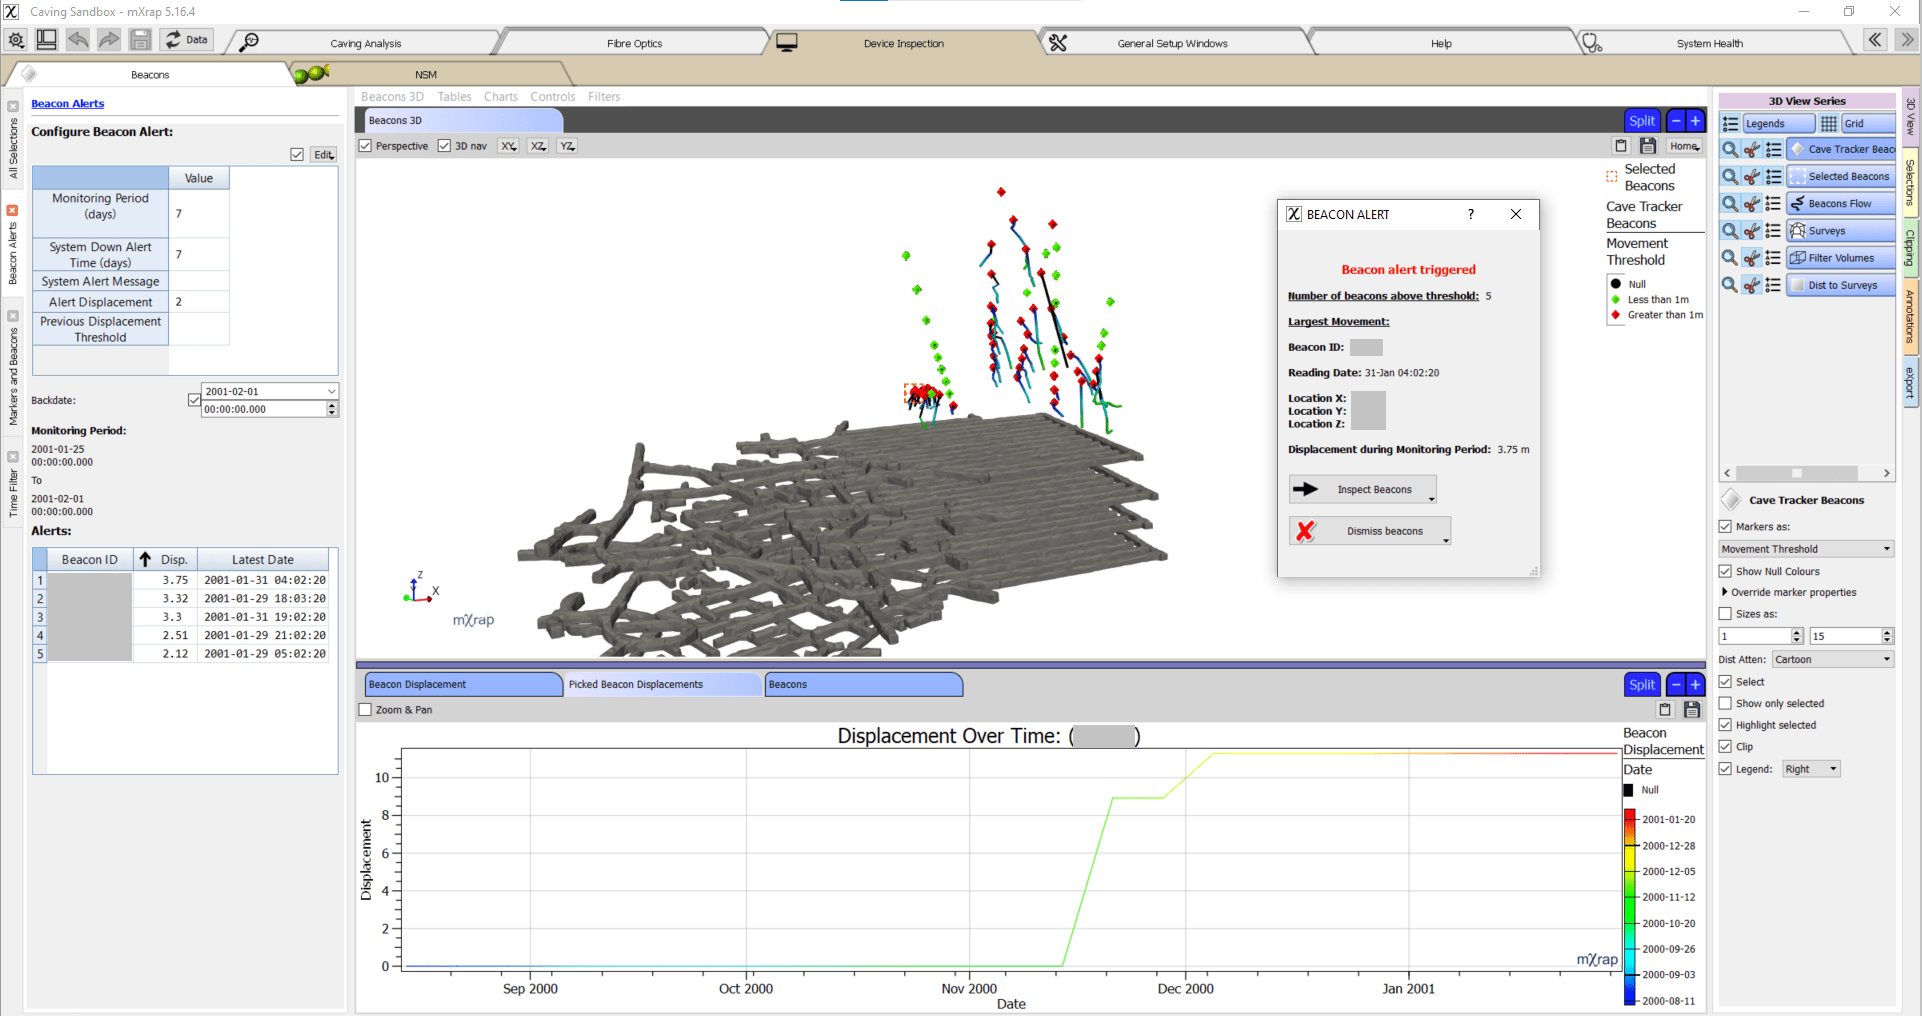This screenshot has width=1922, height=1016.
Task: Open the Beacon Alerts link
Action: coord(67,103)
